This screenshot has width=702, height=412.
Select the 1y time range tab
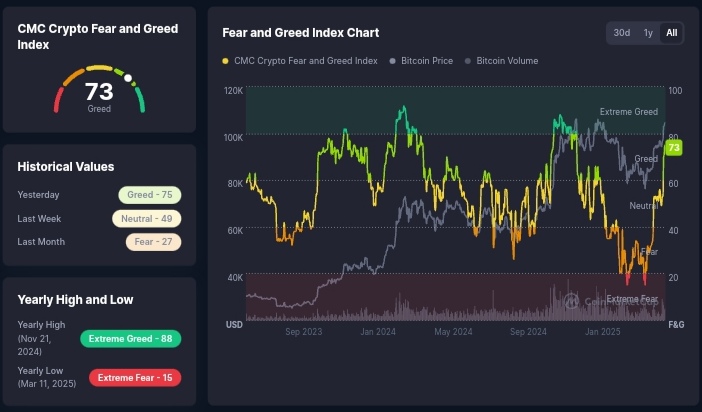[x=648, y=33]
